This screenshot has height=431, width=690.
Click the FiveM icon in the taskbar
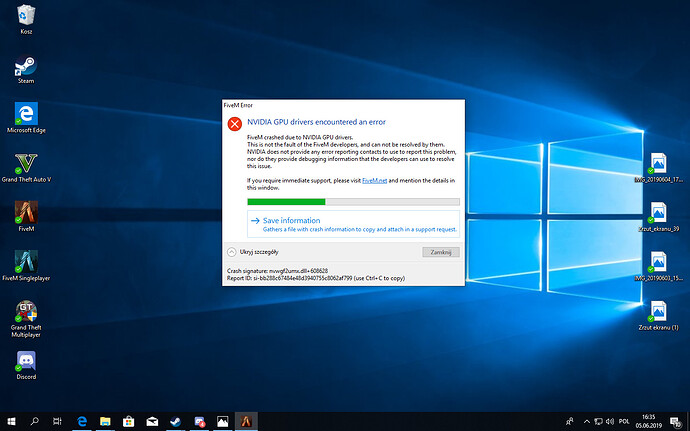246,421
